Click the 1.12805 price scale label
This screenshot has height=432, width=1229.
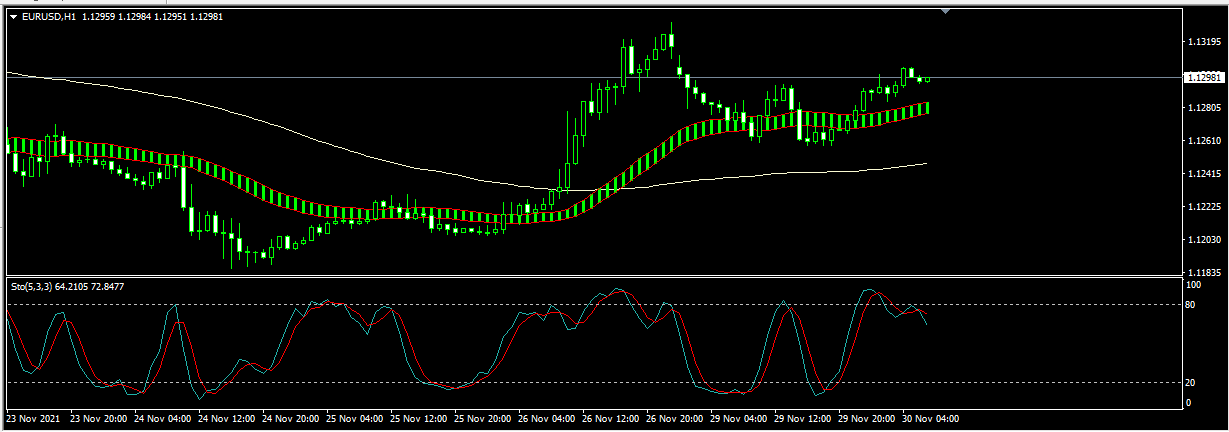[x=1202, y=108]
